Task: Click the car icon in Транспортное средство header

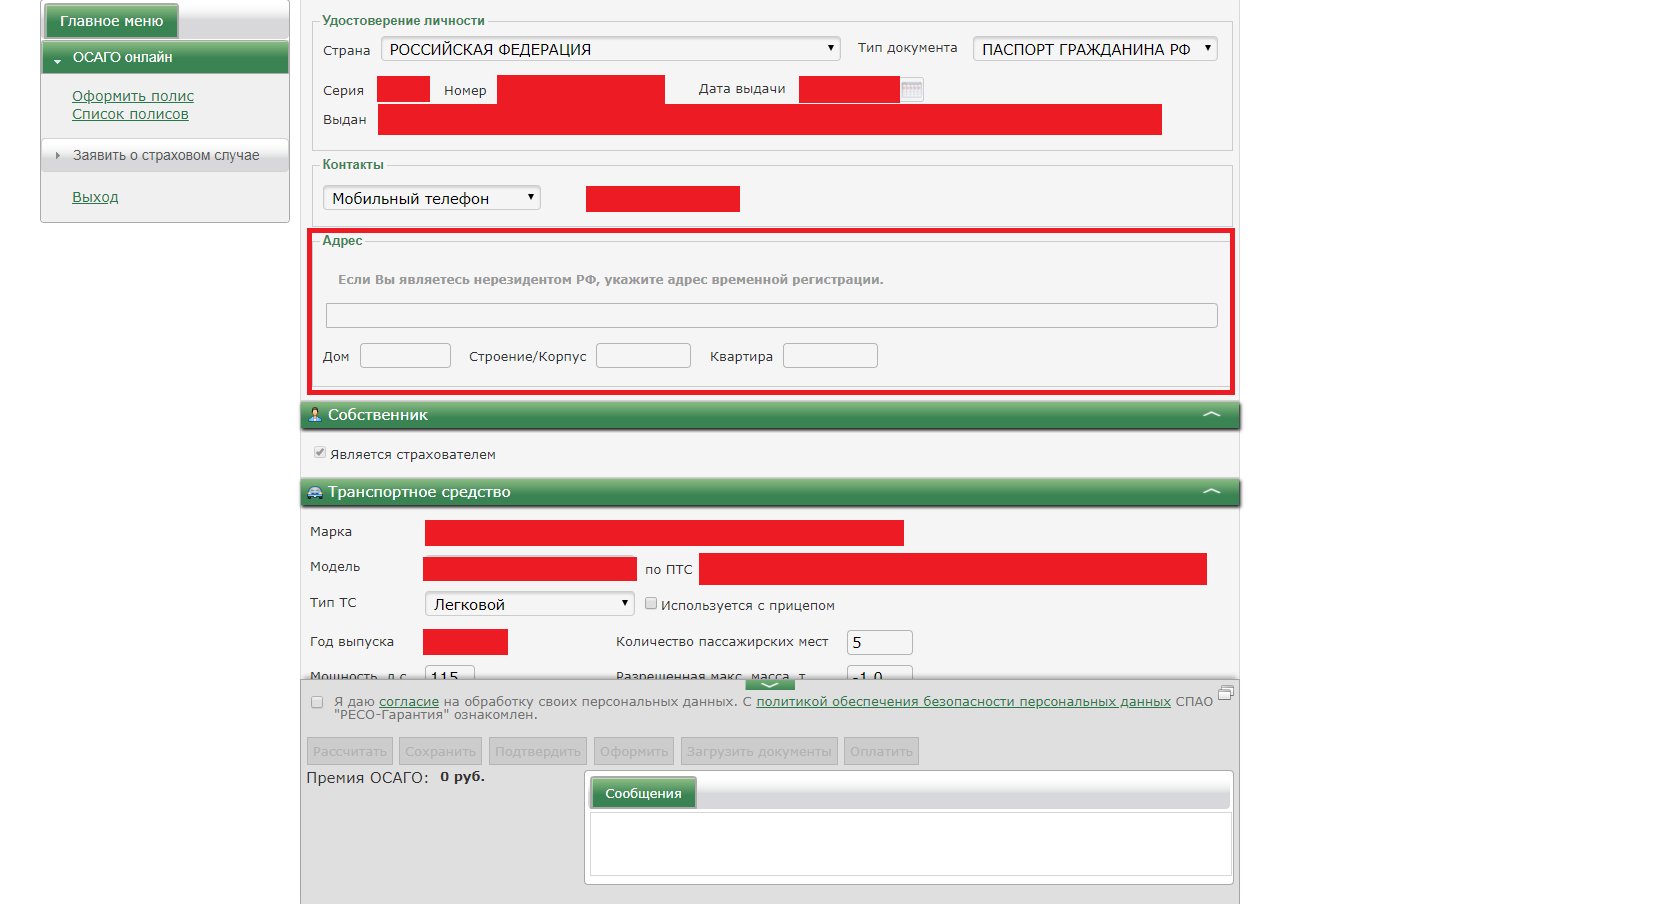Action: 315,492
